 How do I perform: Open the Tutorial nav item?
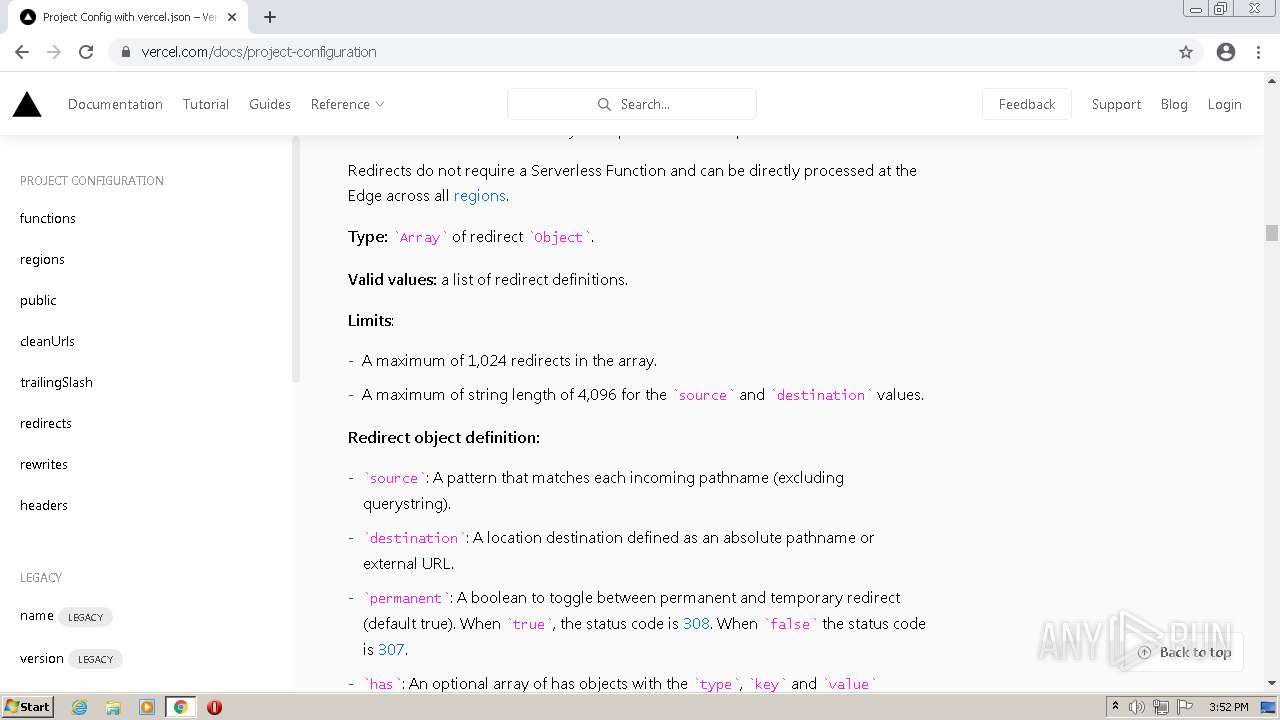coord(206,104)
